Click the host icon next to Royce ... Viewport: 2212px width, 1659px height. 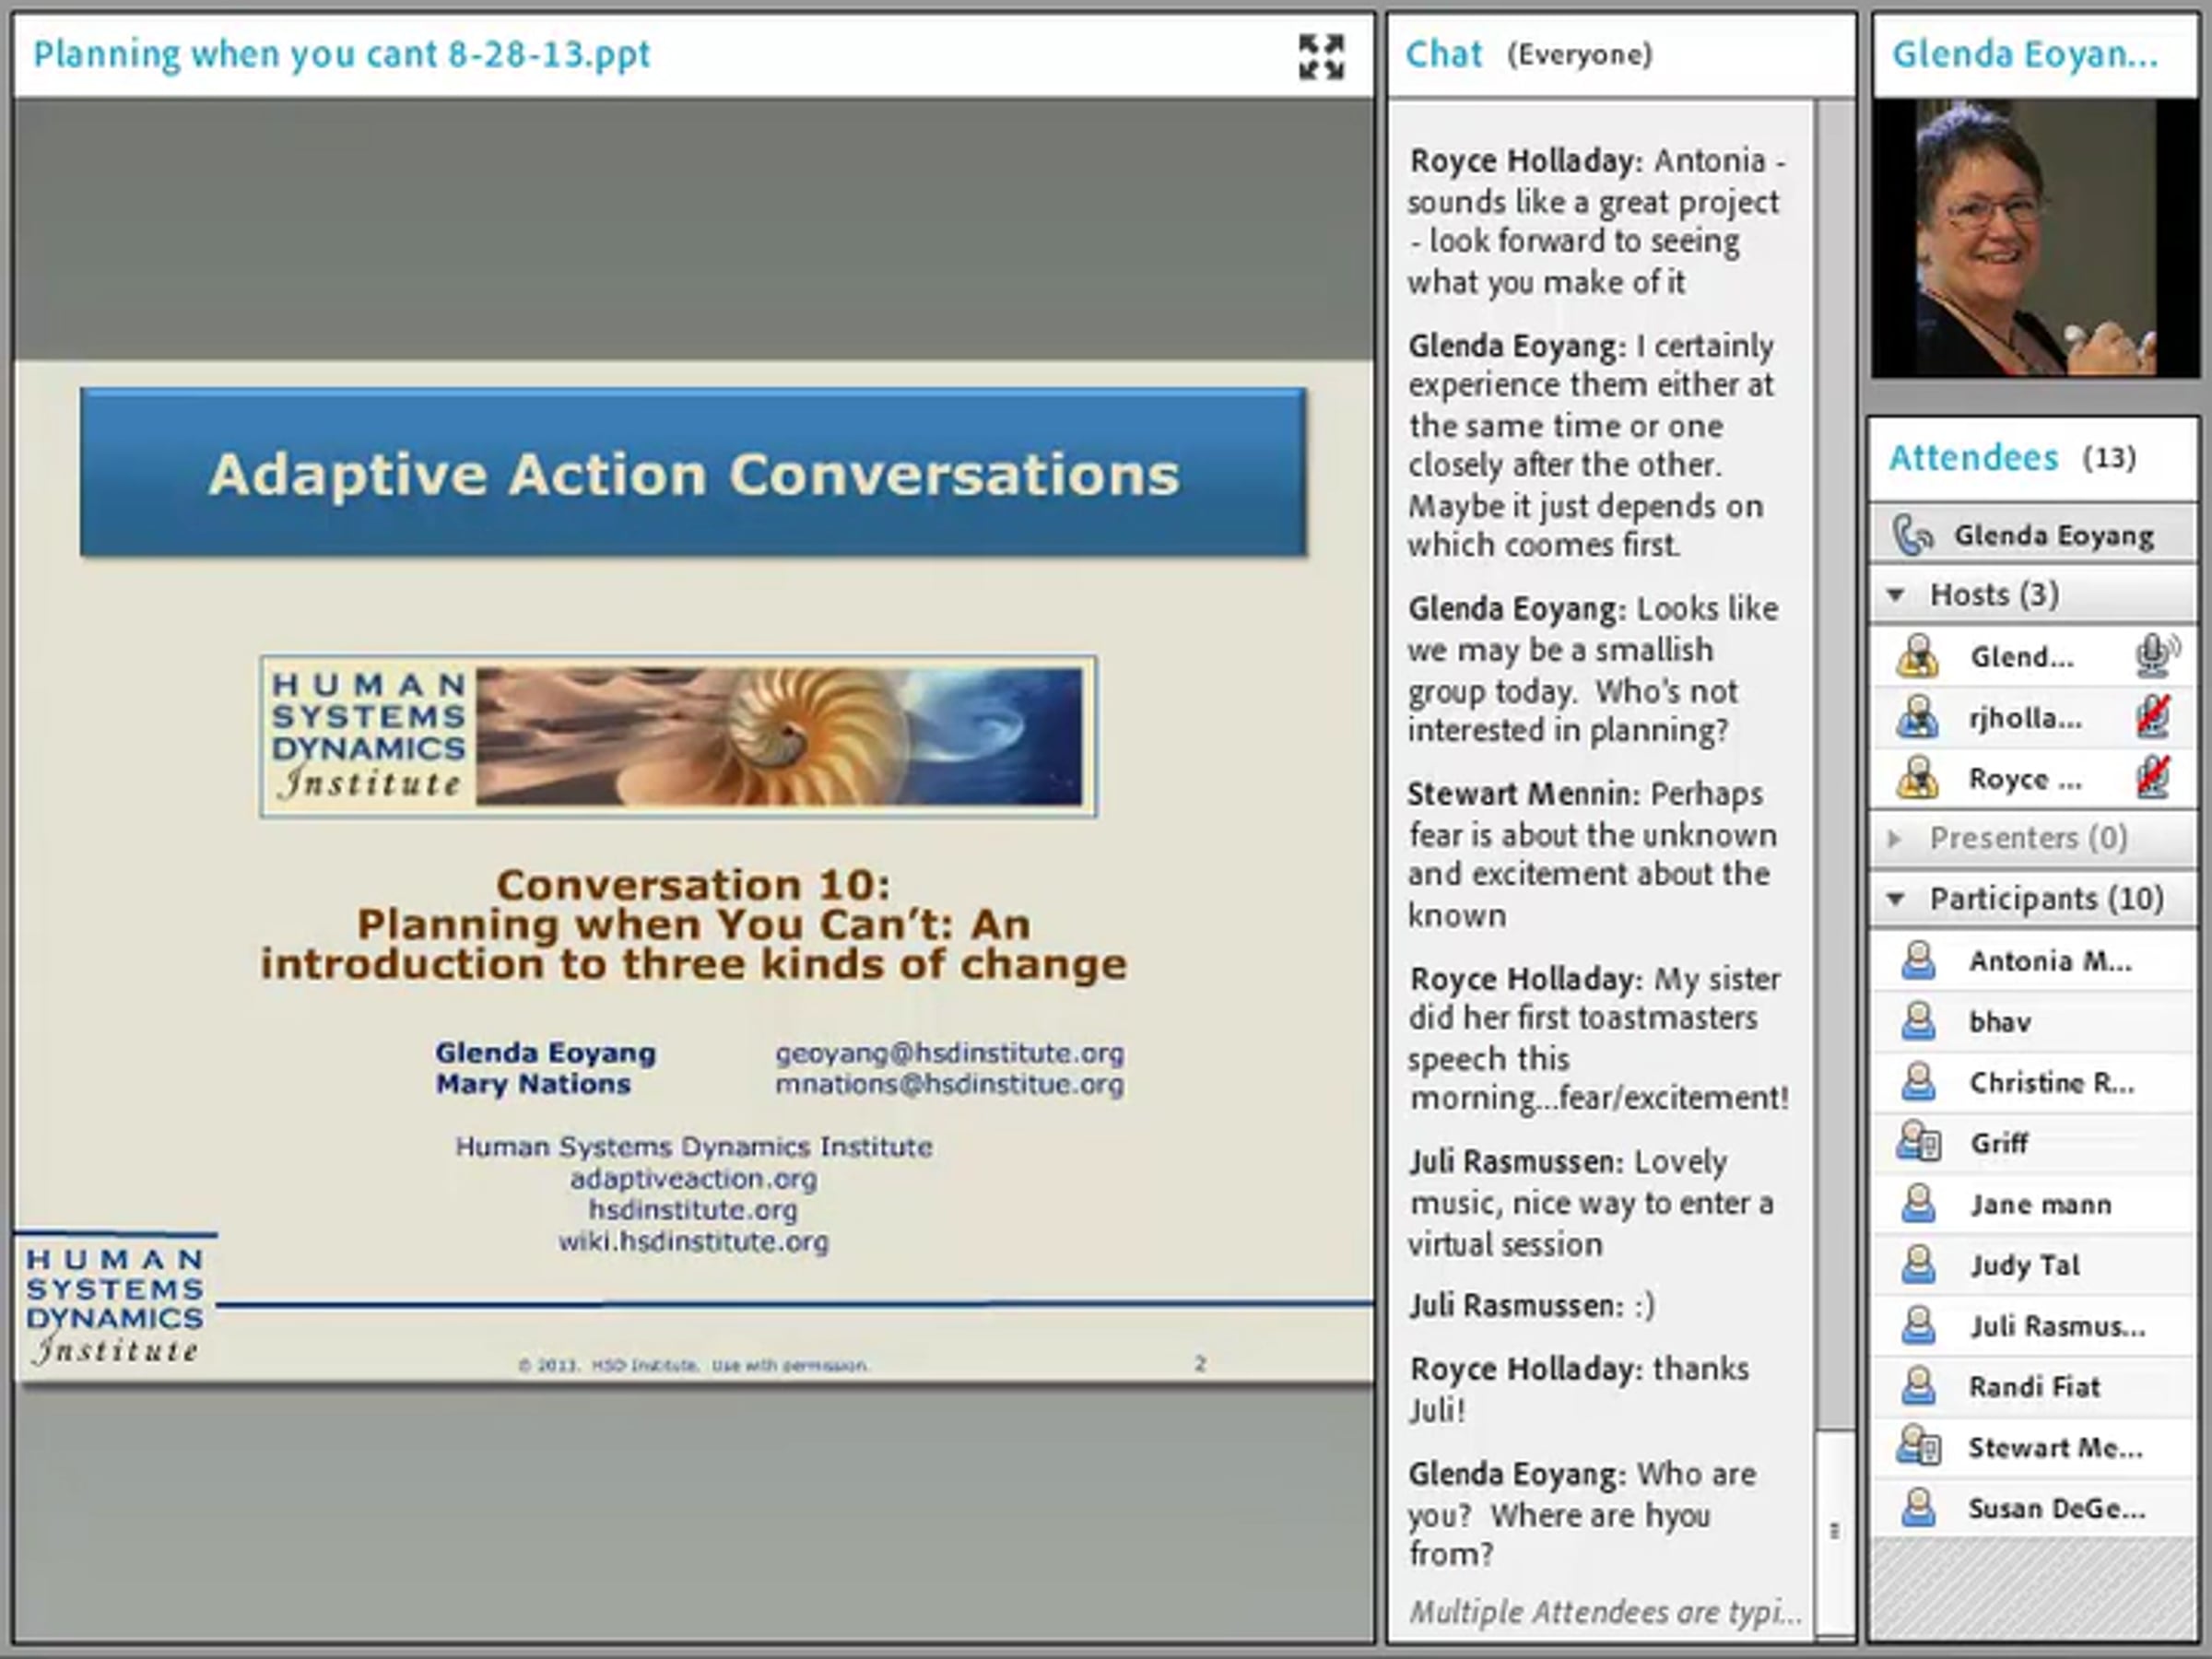1918,778
